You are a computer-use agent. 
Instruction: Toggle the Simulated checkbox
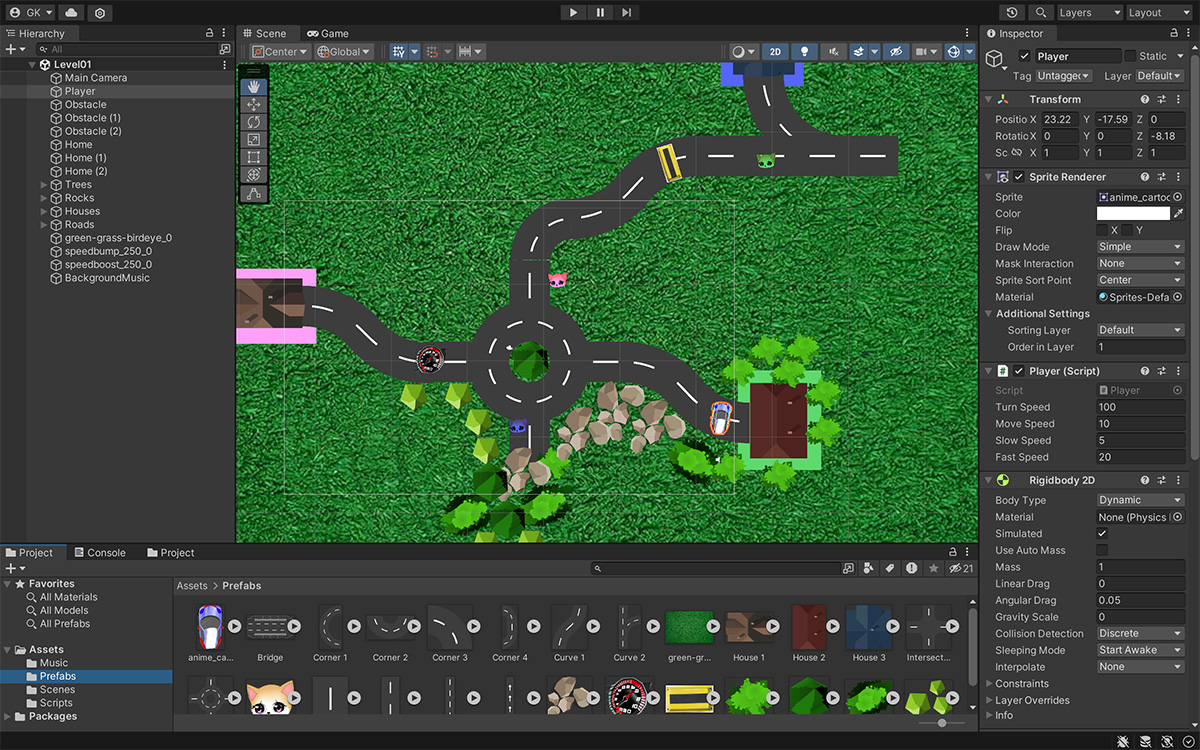point(1102,534)
